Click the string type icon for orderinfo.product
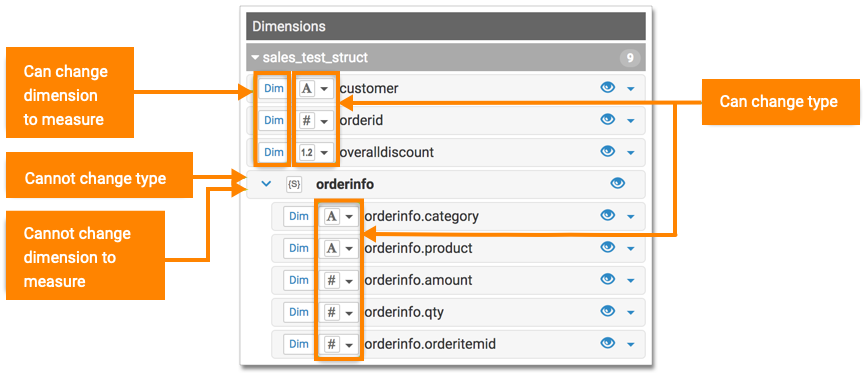Screen dimensions: 865x375 331,249
